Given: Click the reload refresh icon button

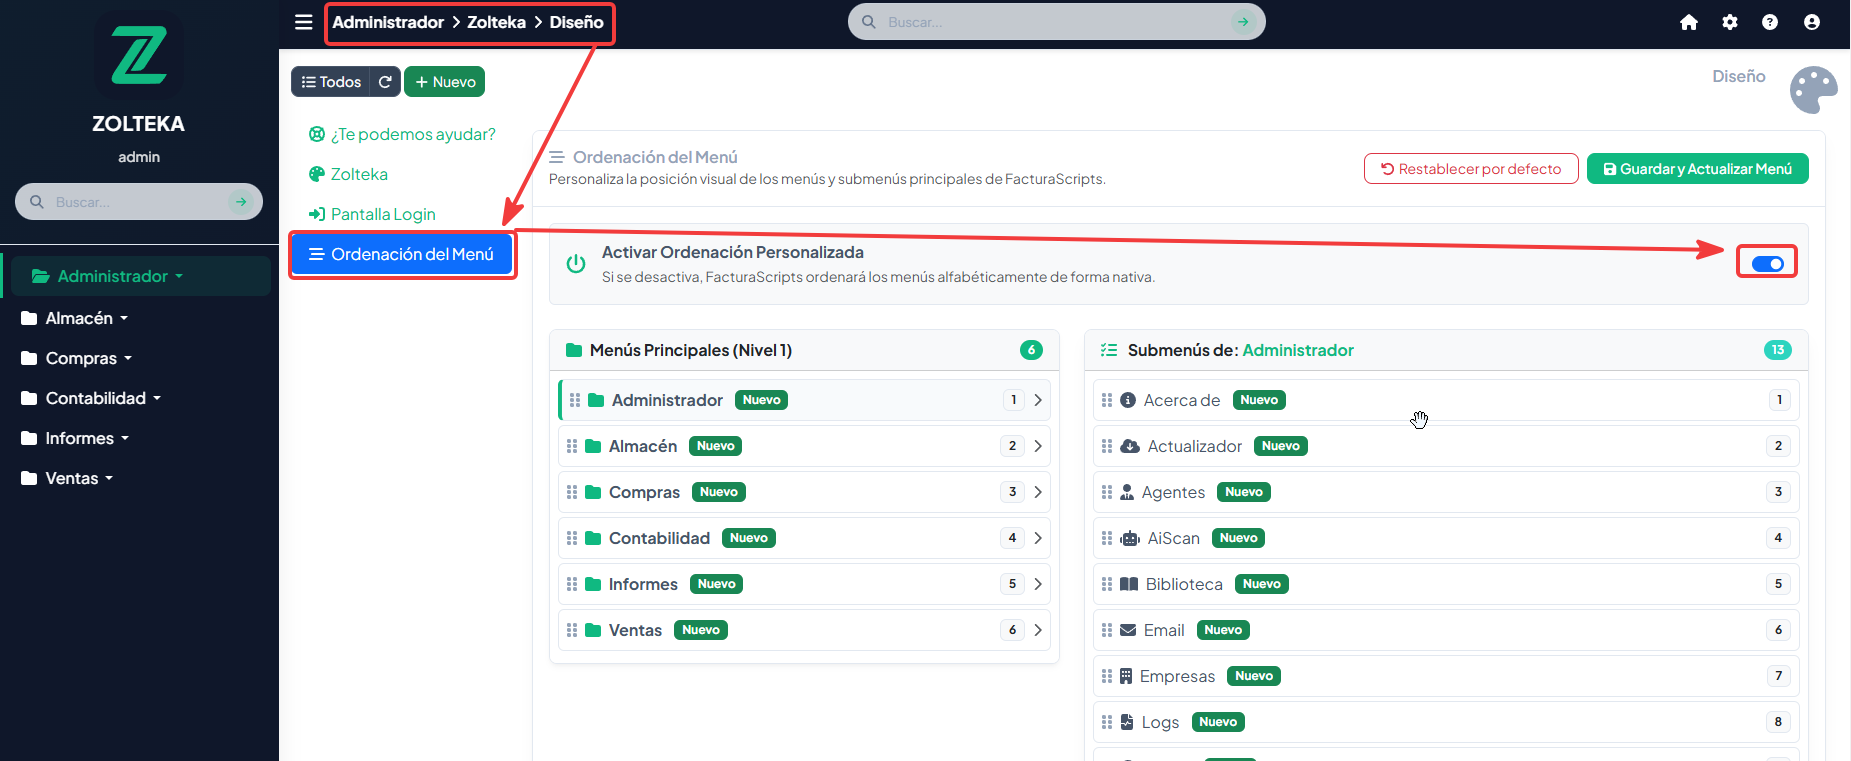Looking at the screenshot, I should pos(385,82).
